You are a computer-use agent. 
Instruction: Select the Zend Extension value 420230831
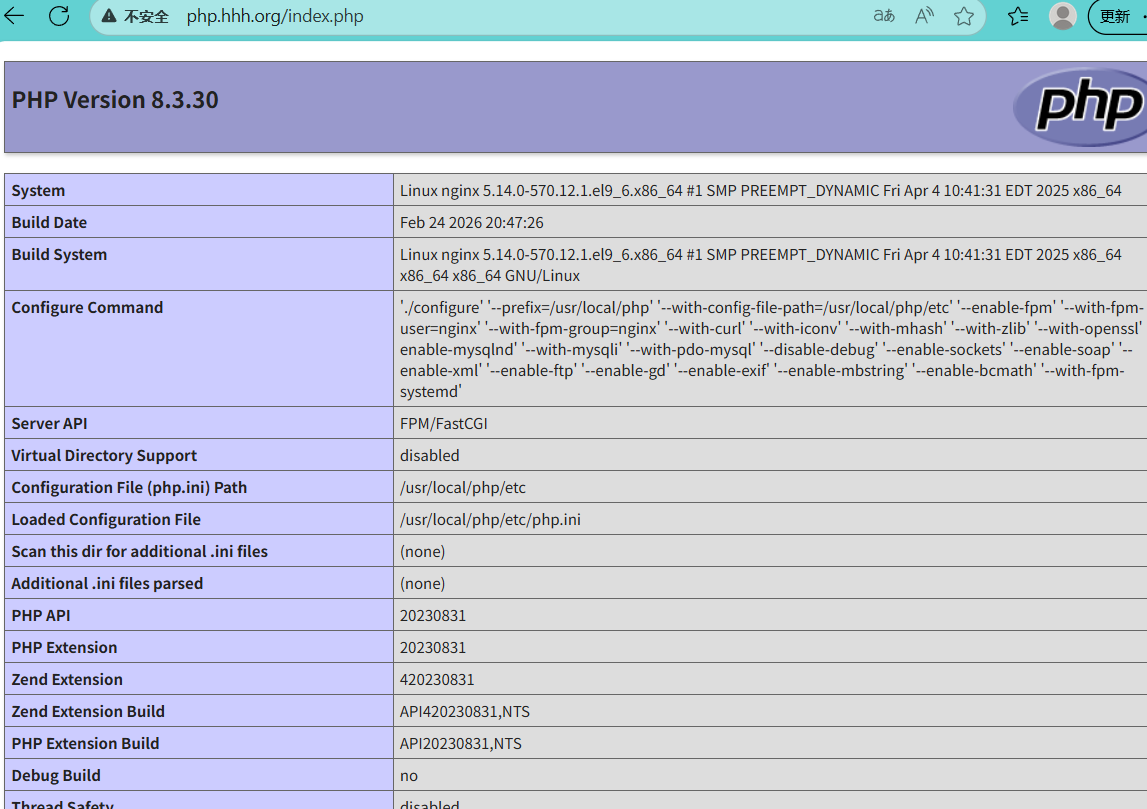tap(437, 680)
